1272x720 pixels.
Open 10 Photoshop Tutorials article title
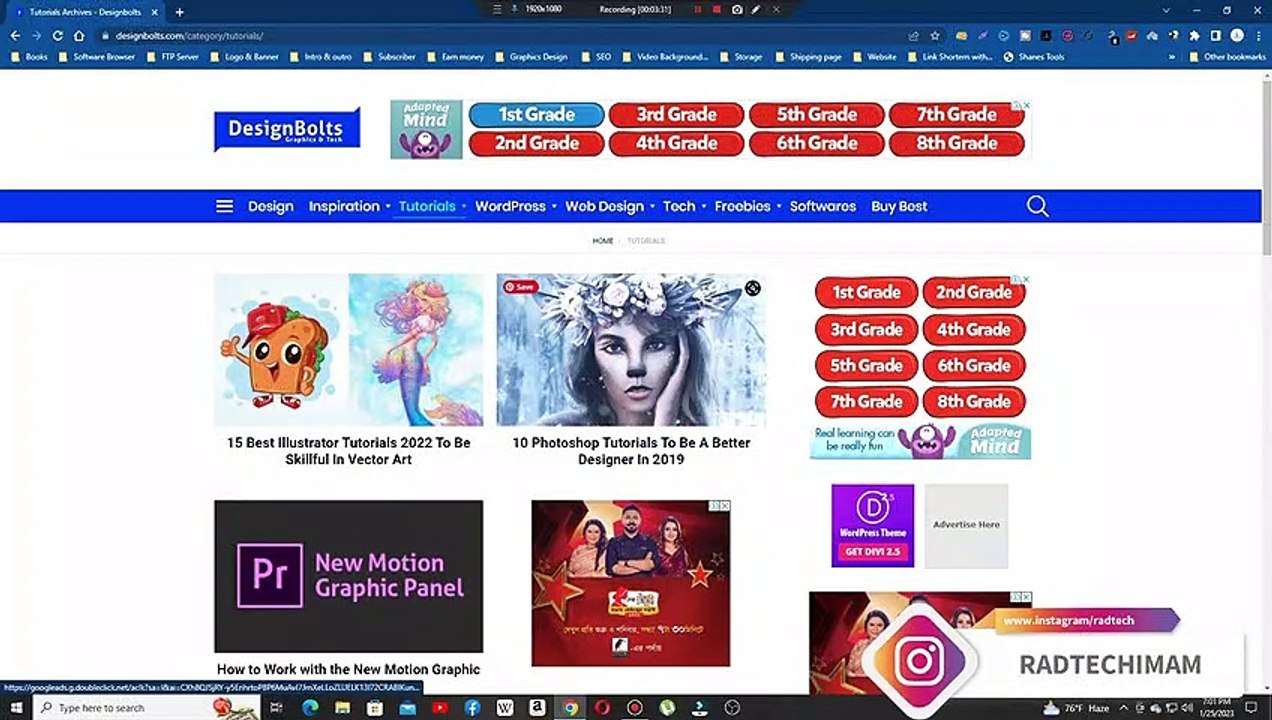(631, 451)
